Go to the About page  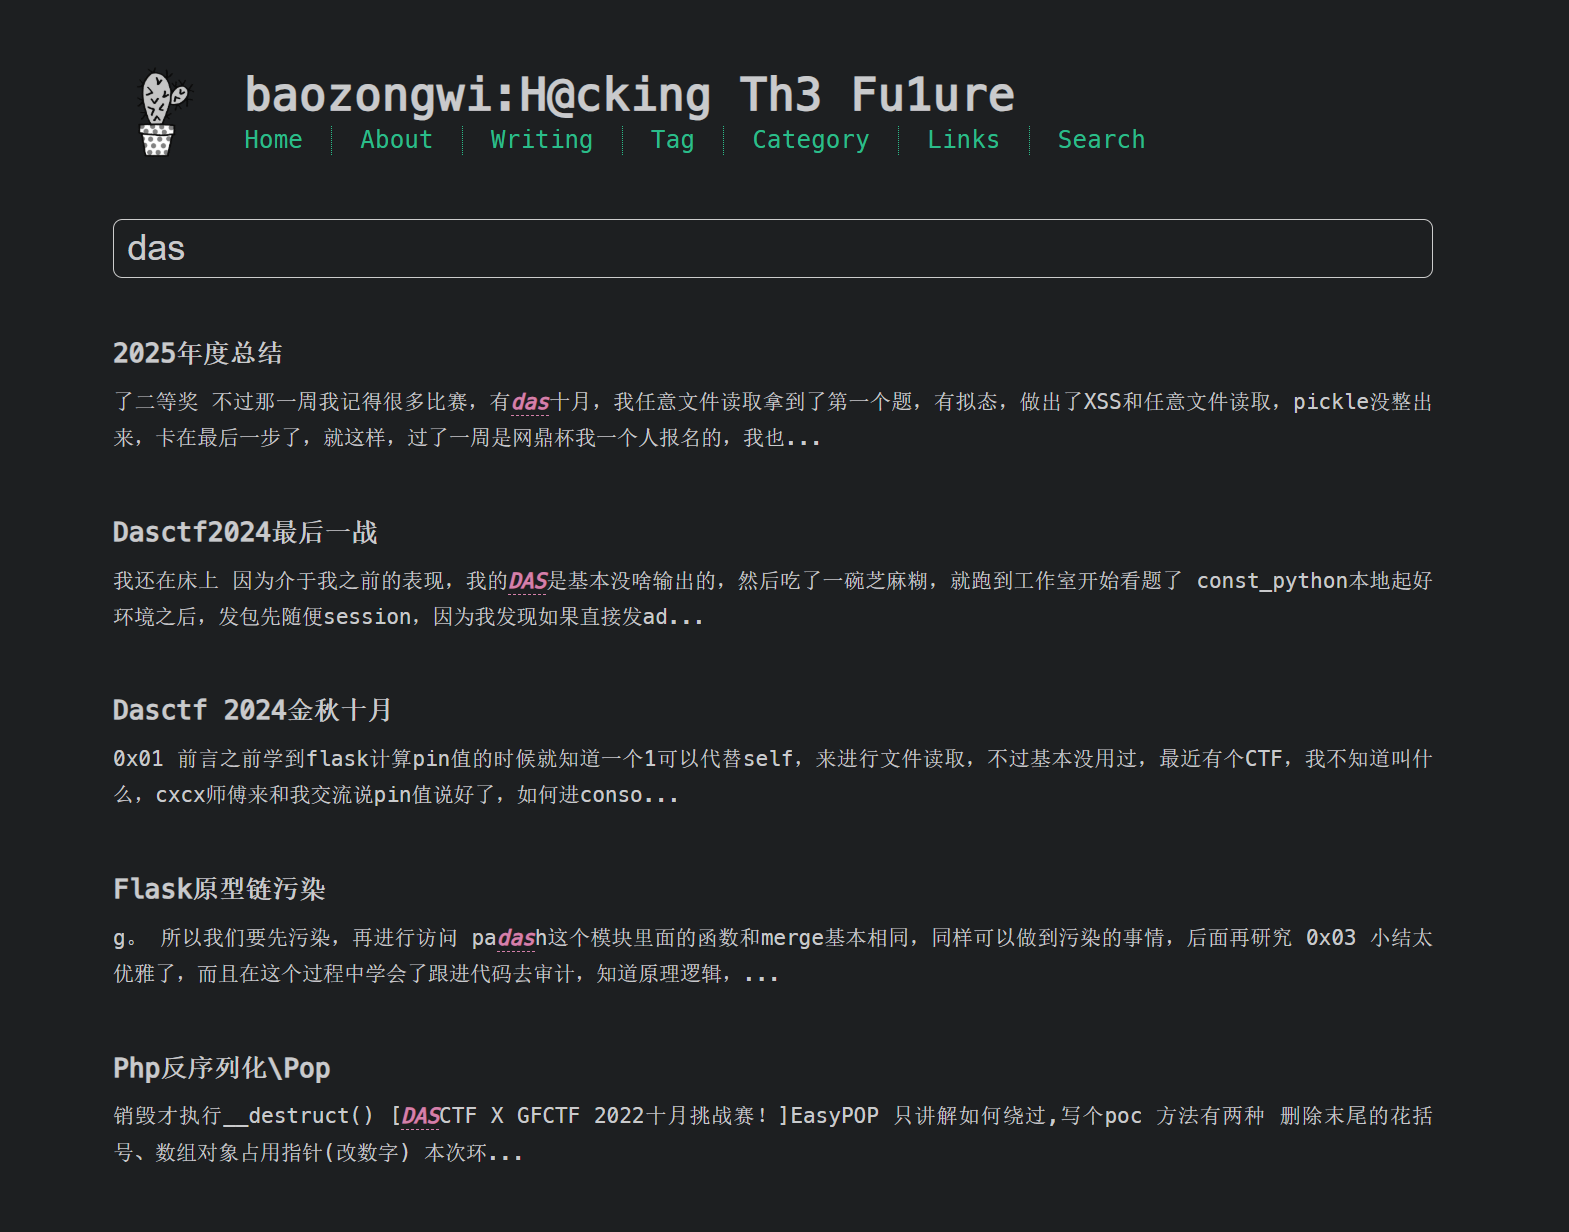(396, 140)
